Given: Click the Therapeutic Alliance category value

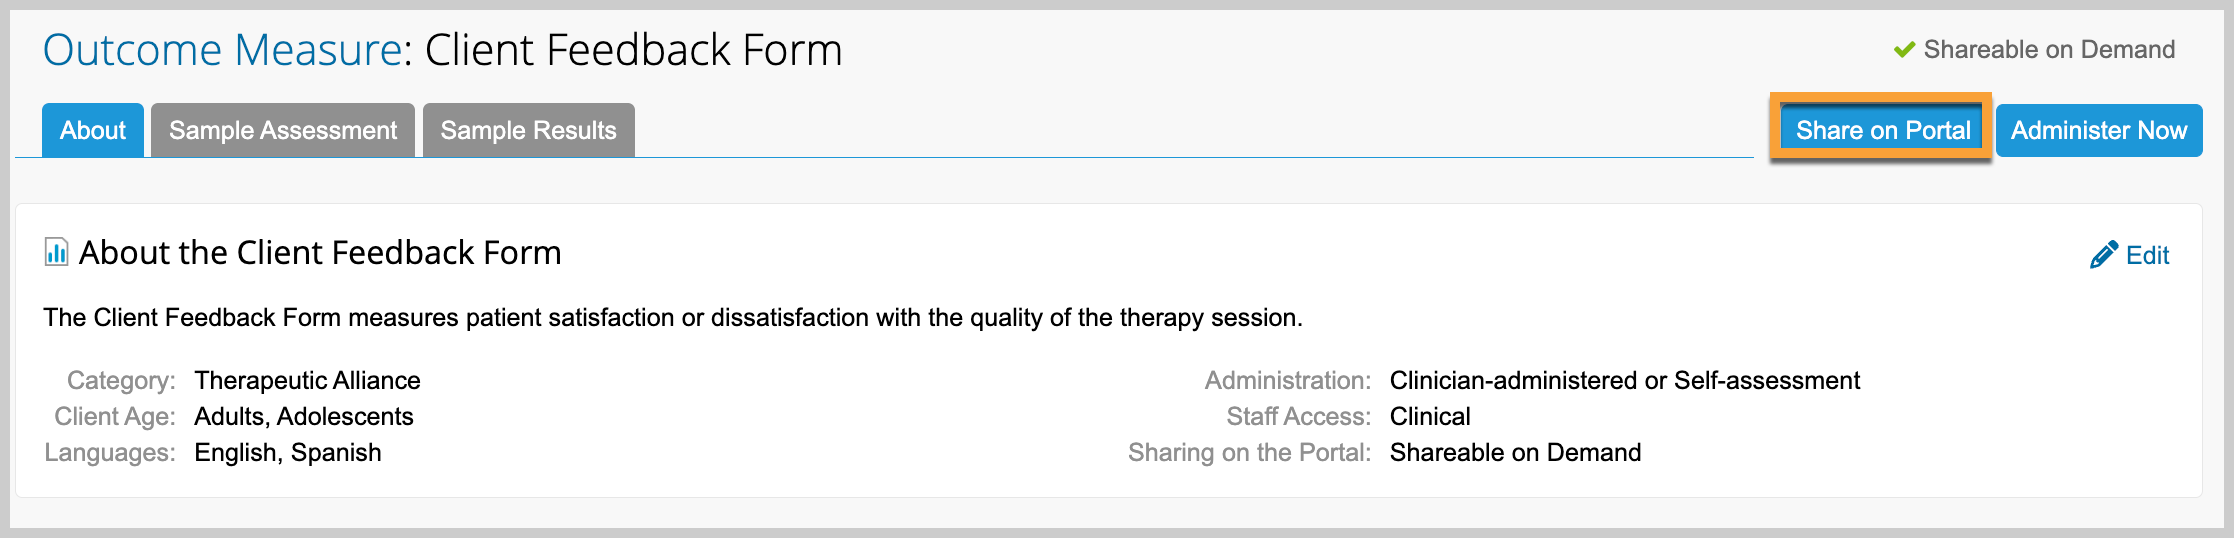Looking at the screenshot, I should (307, 381).
